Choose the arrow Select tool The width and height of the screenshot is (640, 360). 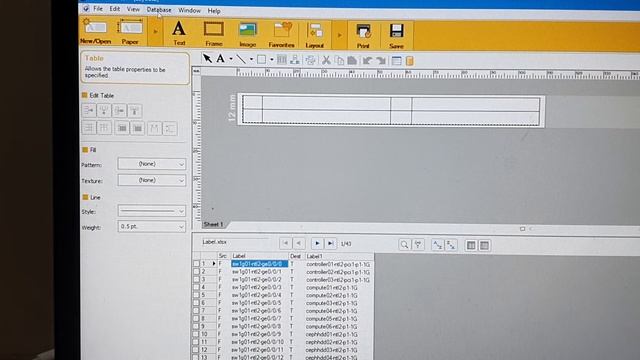coord(207,58)
